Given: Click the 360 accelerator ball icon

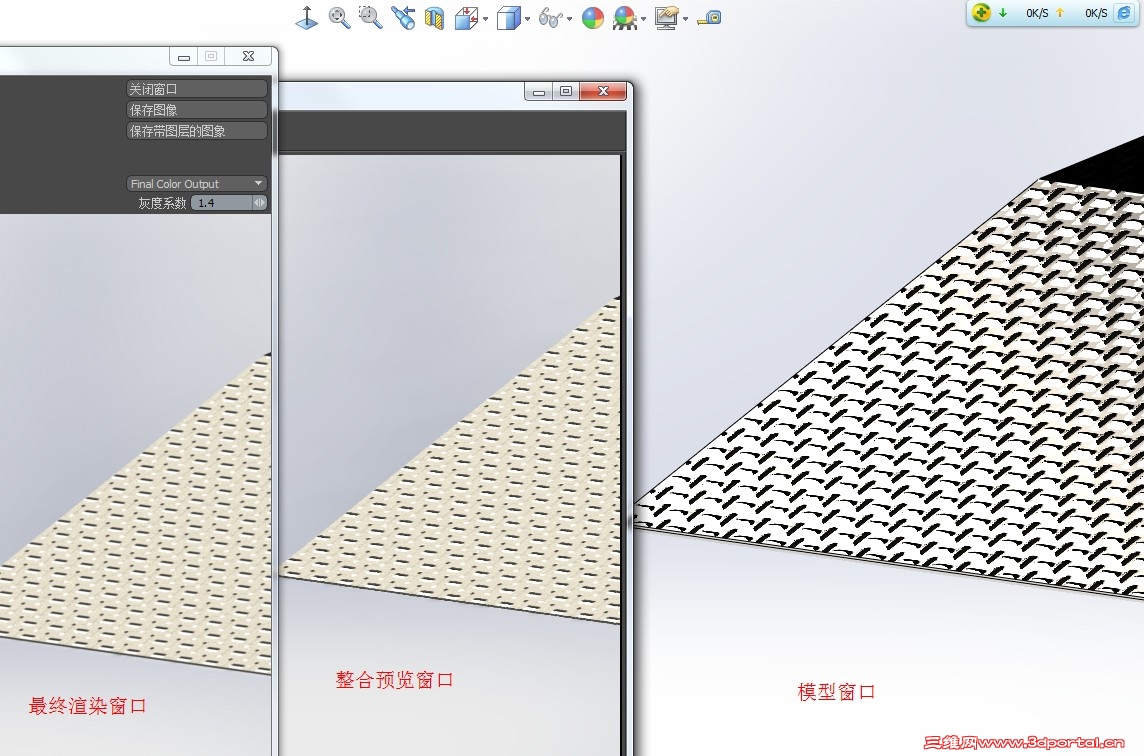Looking at the screenshot, I should click(981, 12).
